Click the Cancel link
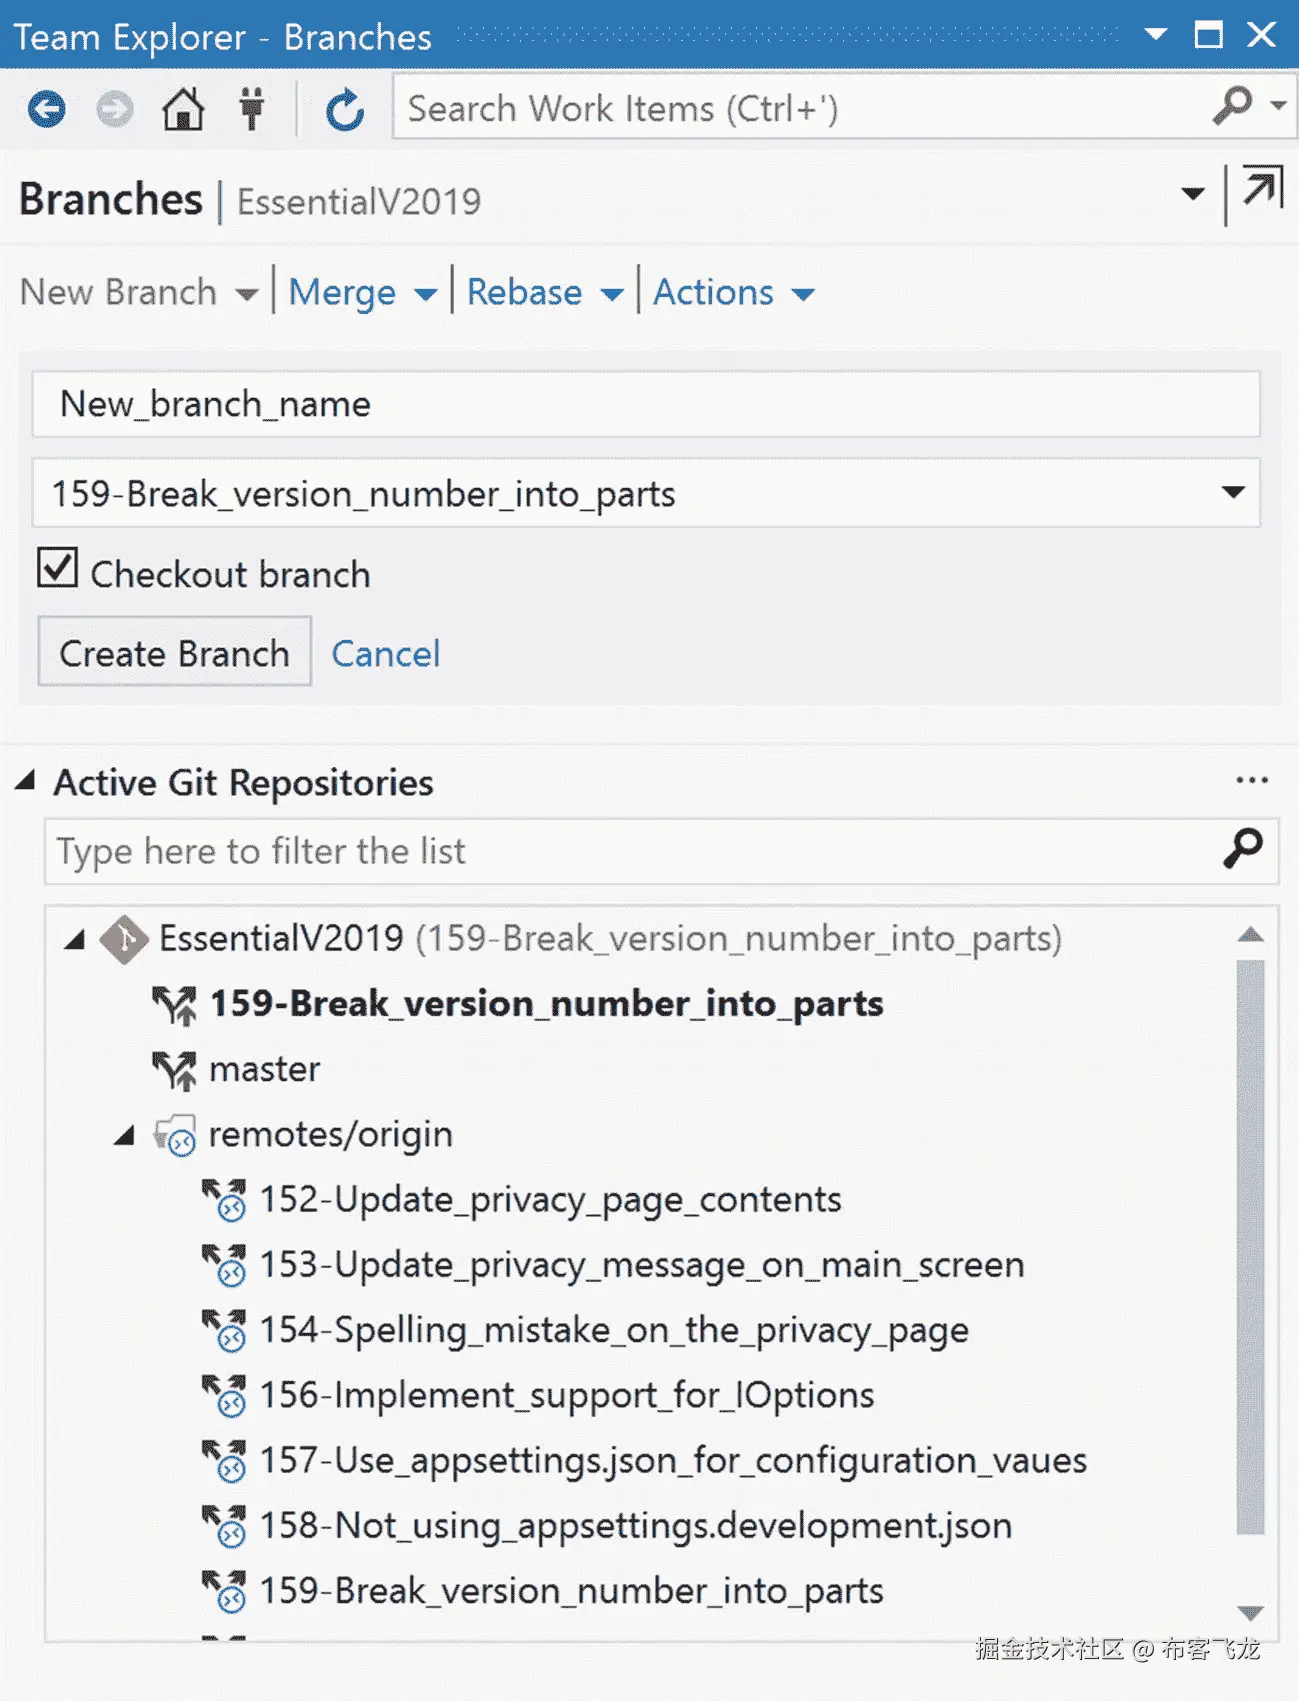The image size is (1299, 1701). [385, 653]
